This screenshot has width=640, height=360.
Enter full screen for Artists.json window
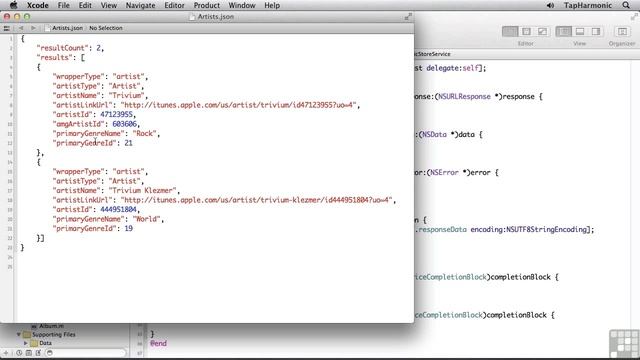coord(408,17)
